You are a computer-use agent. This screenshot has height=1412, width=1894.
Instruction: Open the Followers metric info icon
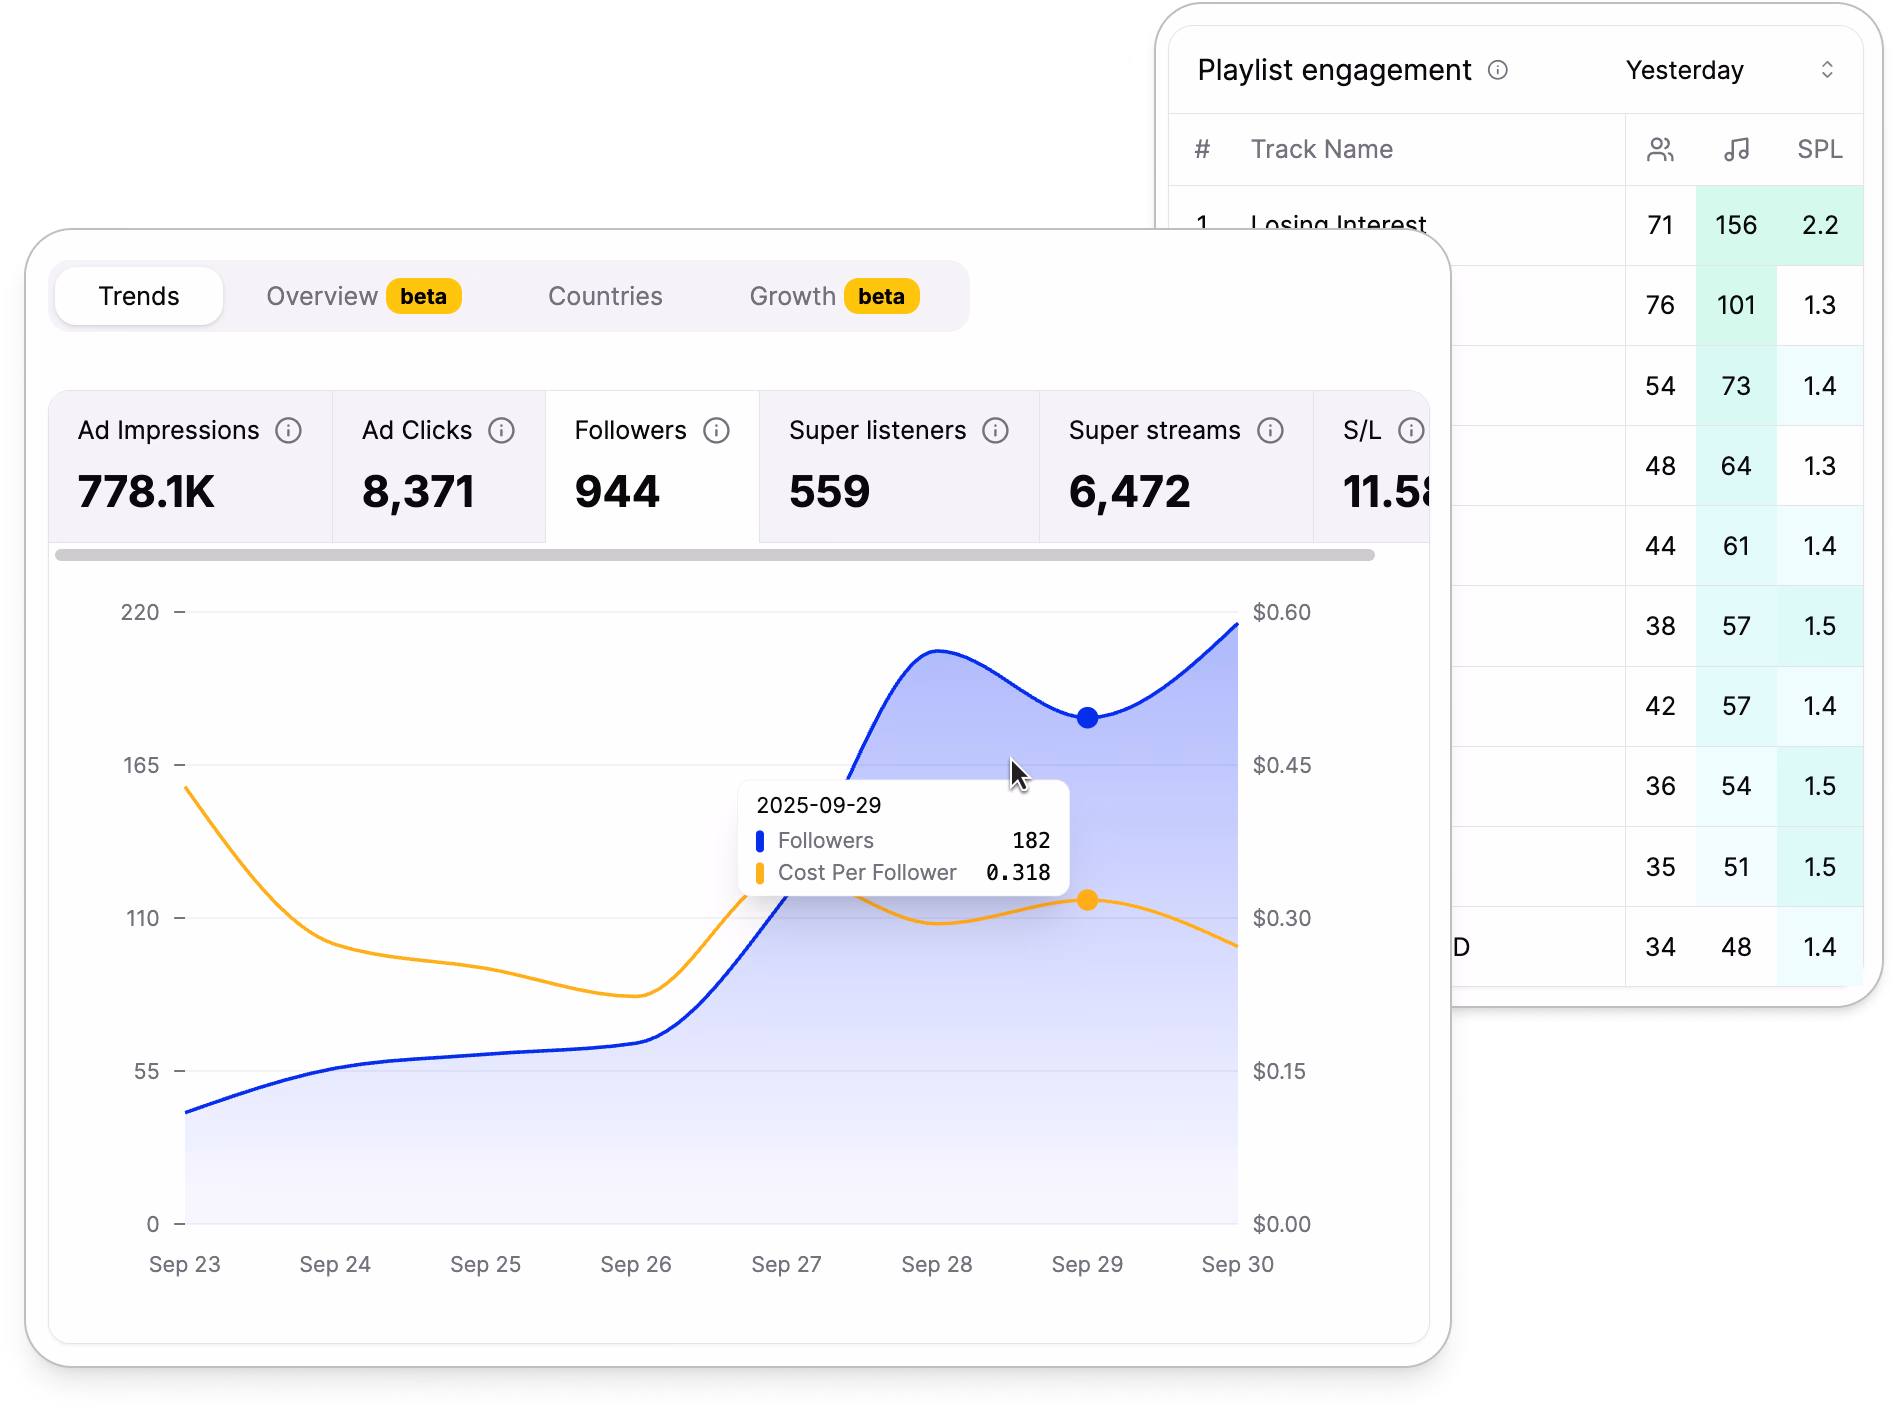tap(716, 431)
